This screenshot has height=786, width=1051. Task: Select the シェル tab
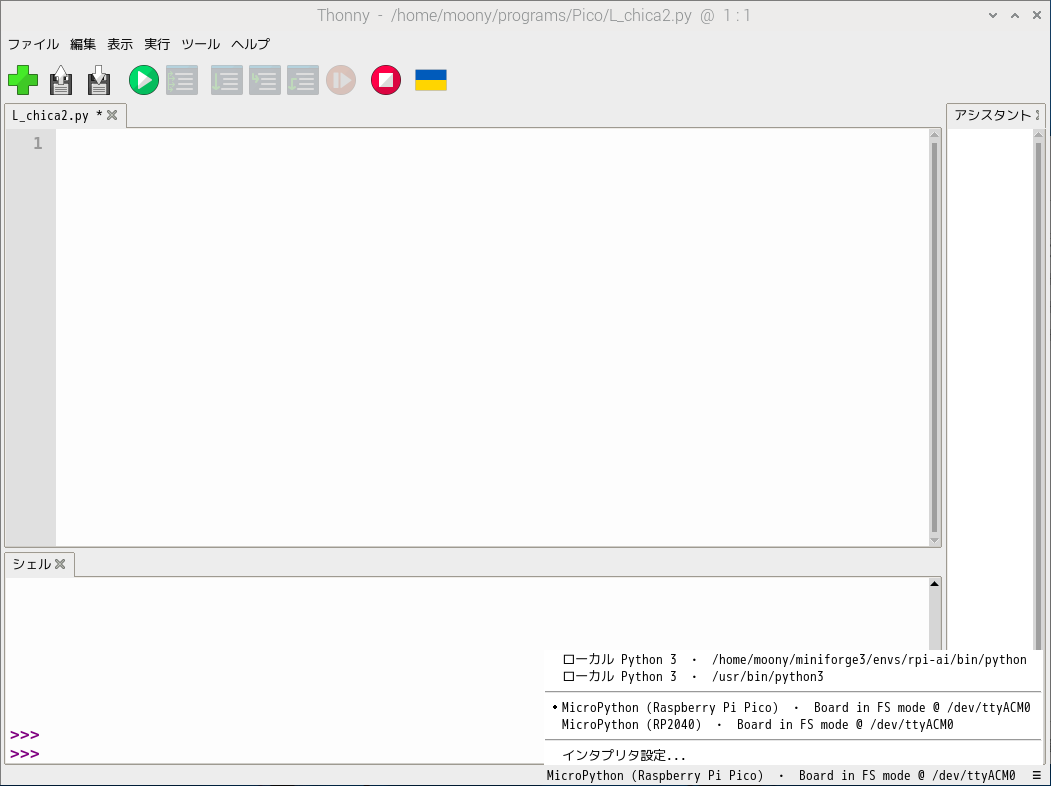point(32,564)
